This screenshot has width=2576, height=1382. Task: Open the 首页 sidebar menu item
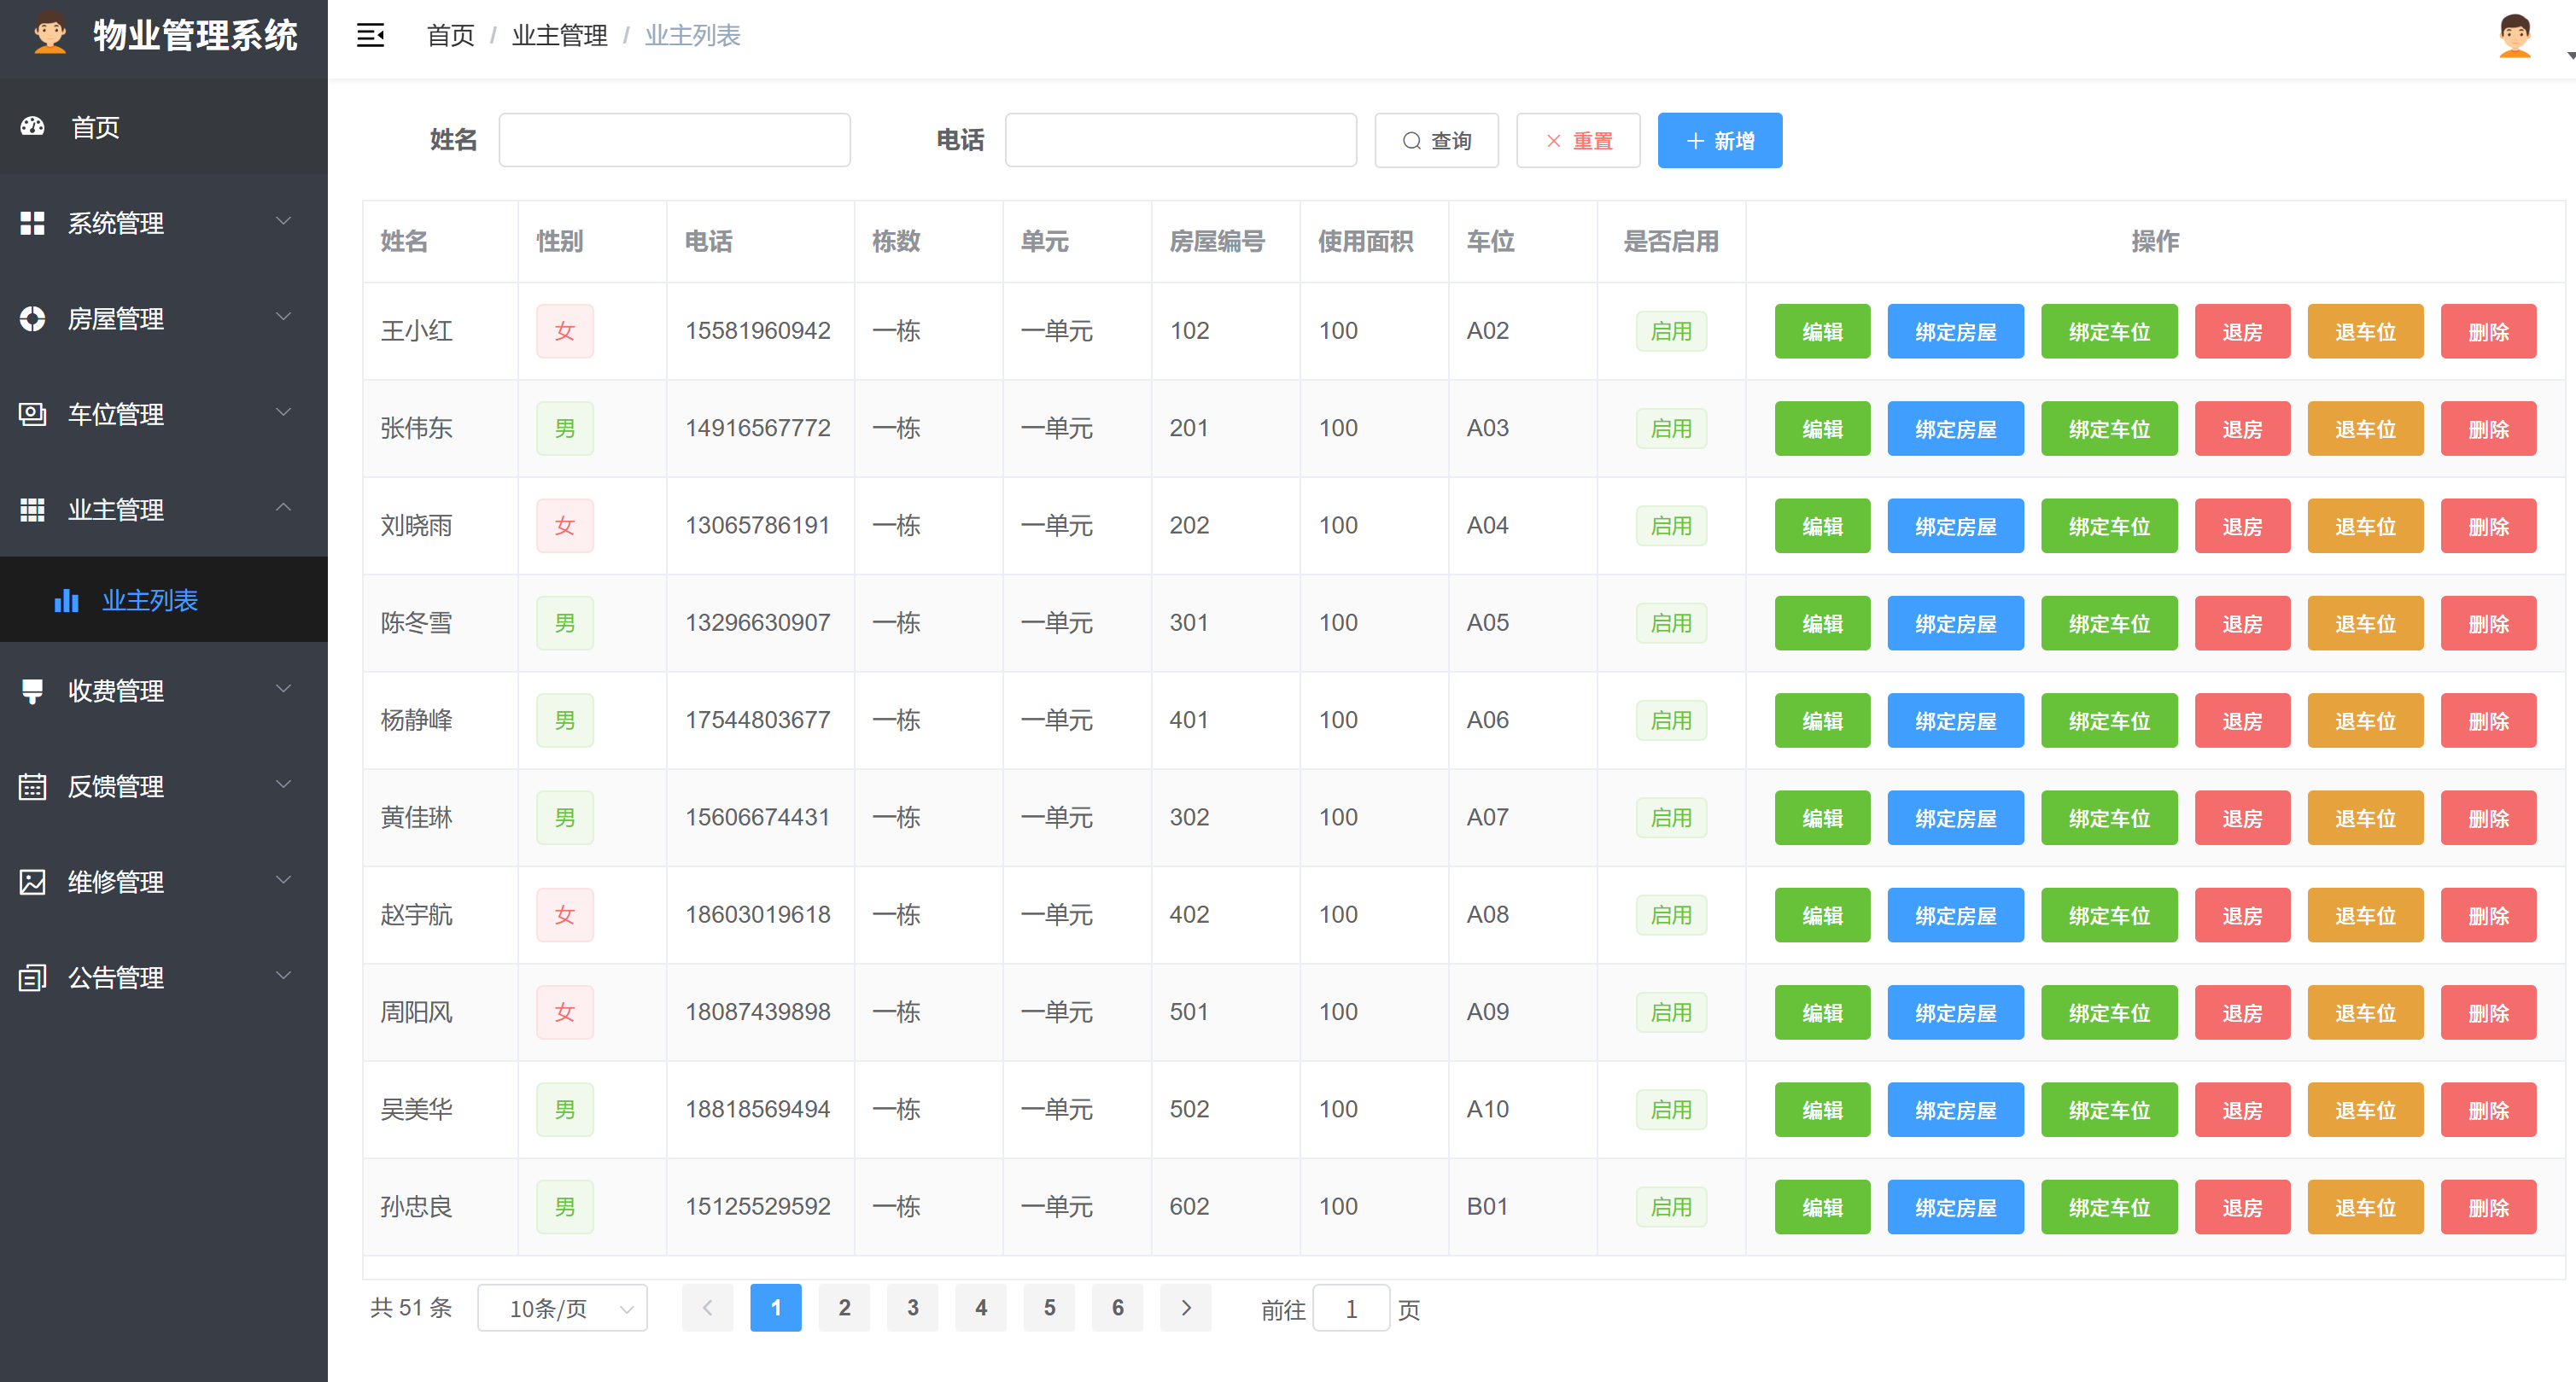tap(164, 127)
